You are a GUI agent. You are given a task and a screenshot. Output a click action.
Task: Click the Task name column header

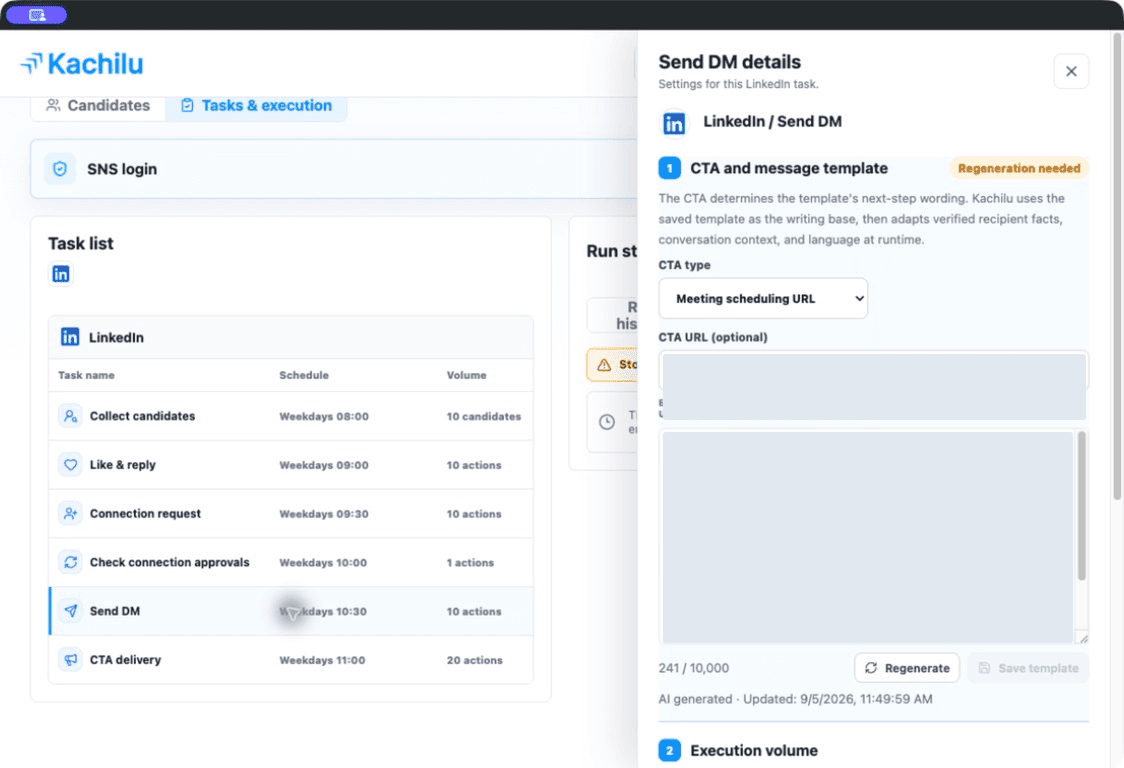(86, 375)
